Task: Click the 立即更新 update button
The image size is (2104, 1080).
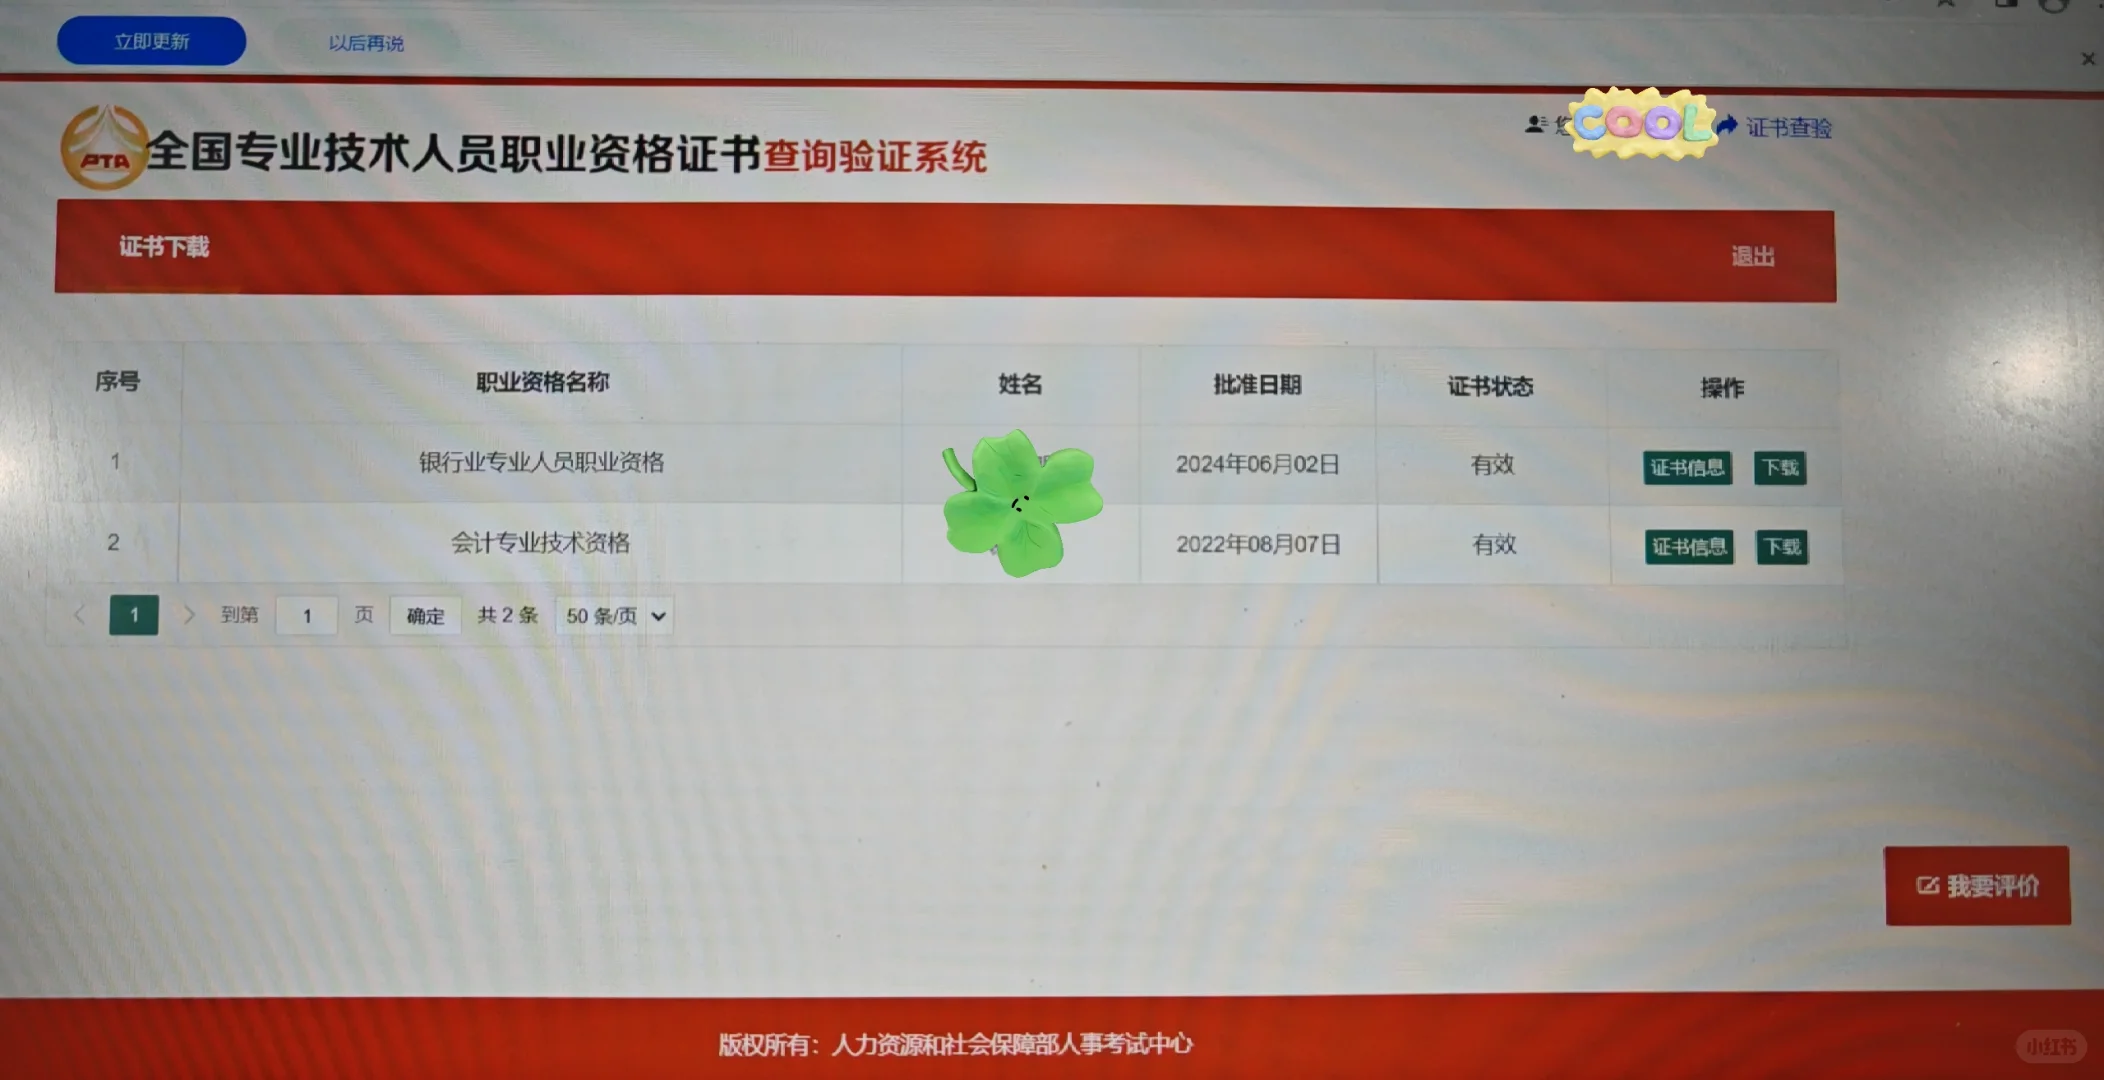Action: [151, 41]
